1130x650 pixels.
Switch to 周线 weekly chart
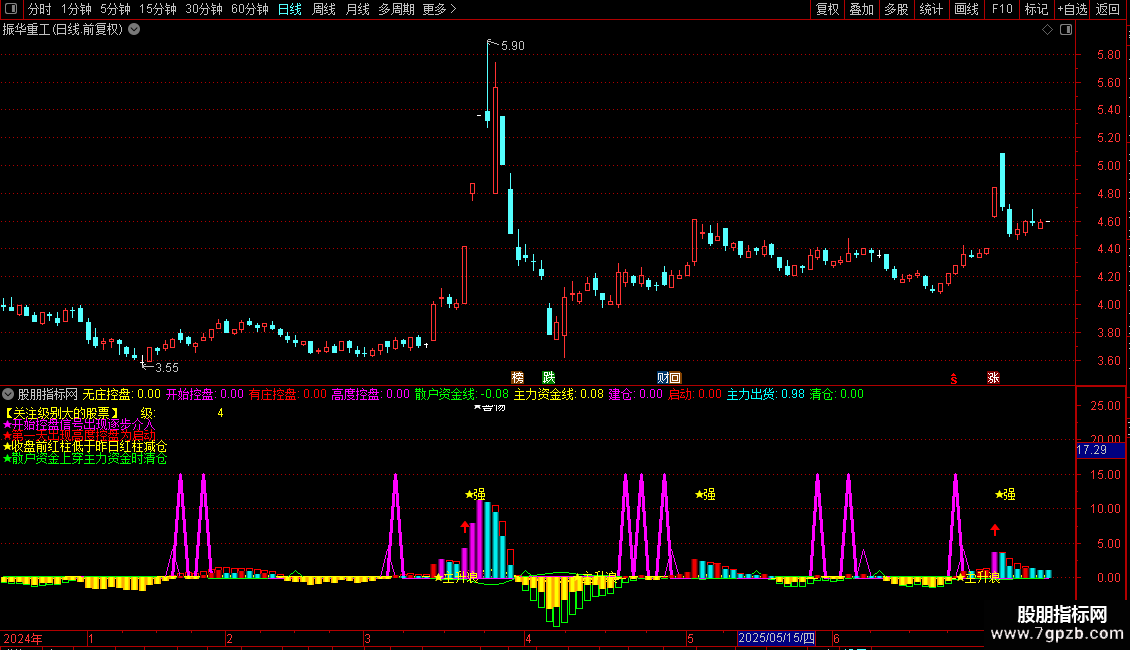tap(324, 9)
